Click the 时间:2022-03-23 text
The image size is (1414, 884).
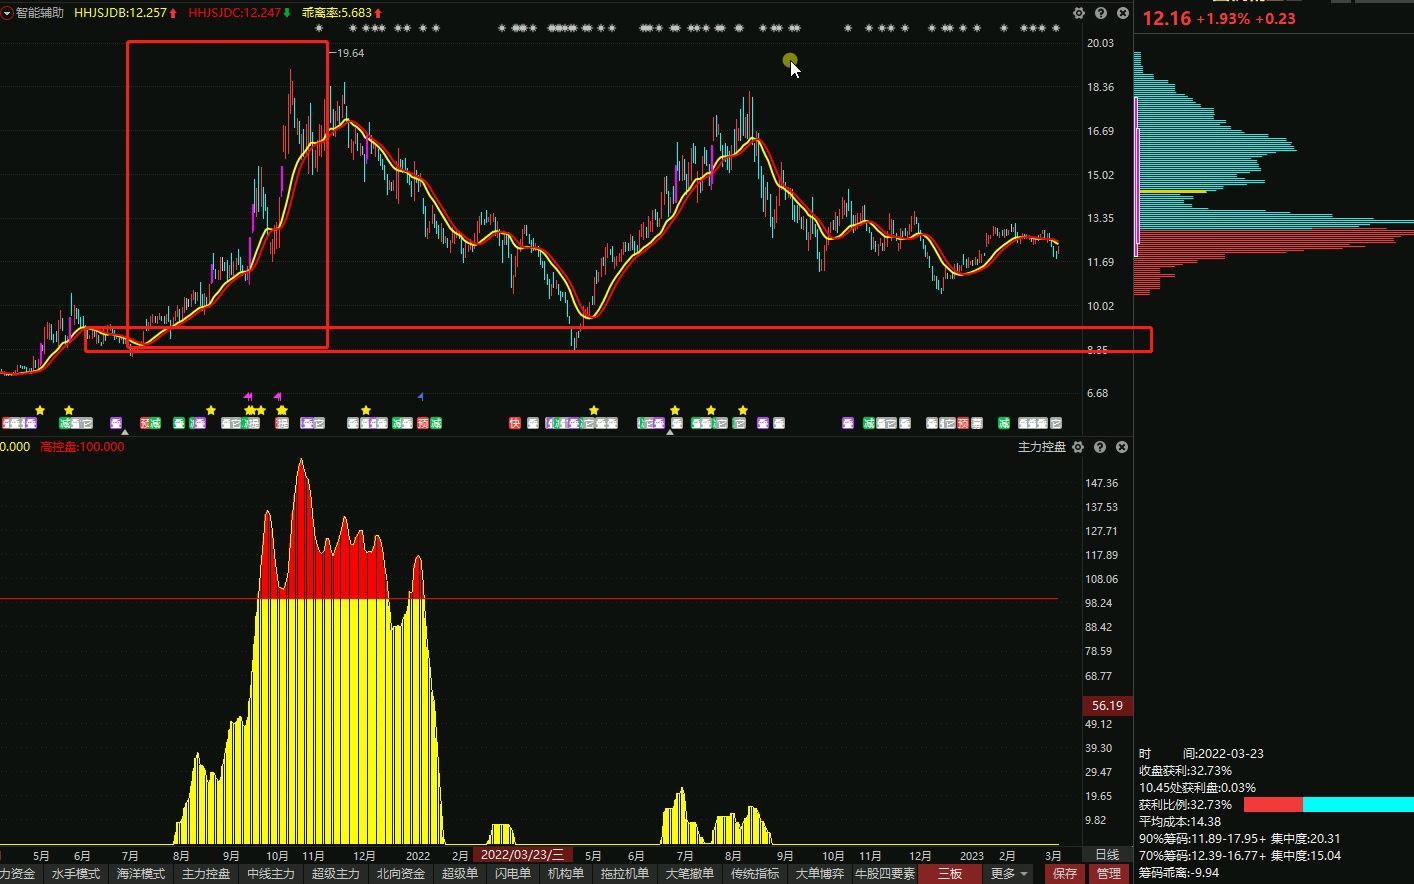(x=1200, y=754)
